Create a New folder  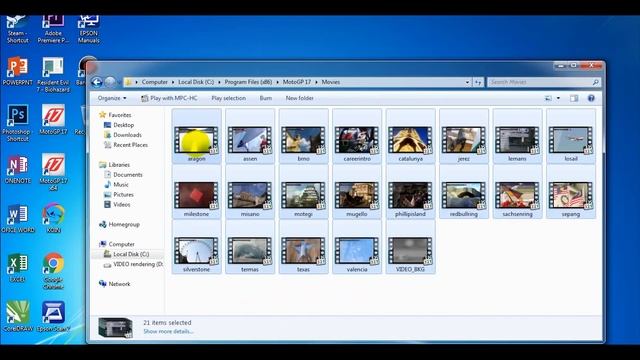click(x=300, y=98)
